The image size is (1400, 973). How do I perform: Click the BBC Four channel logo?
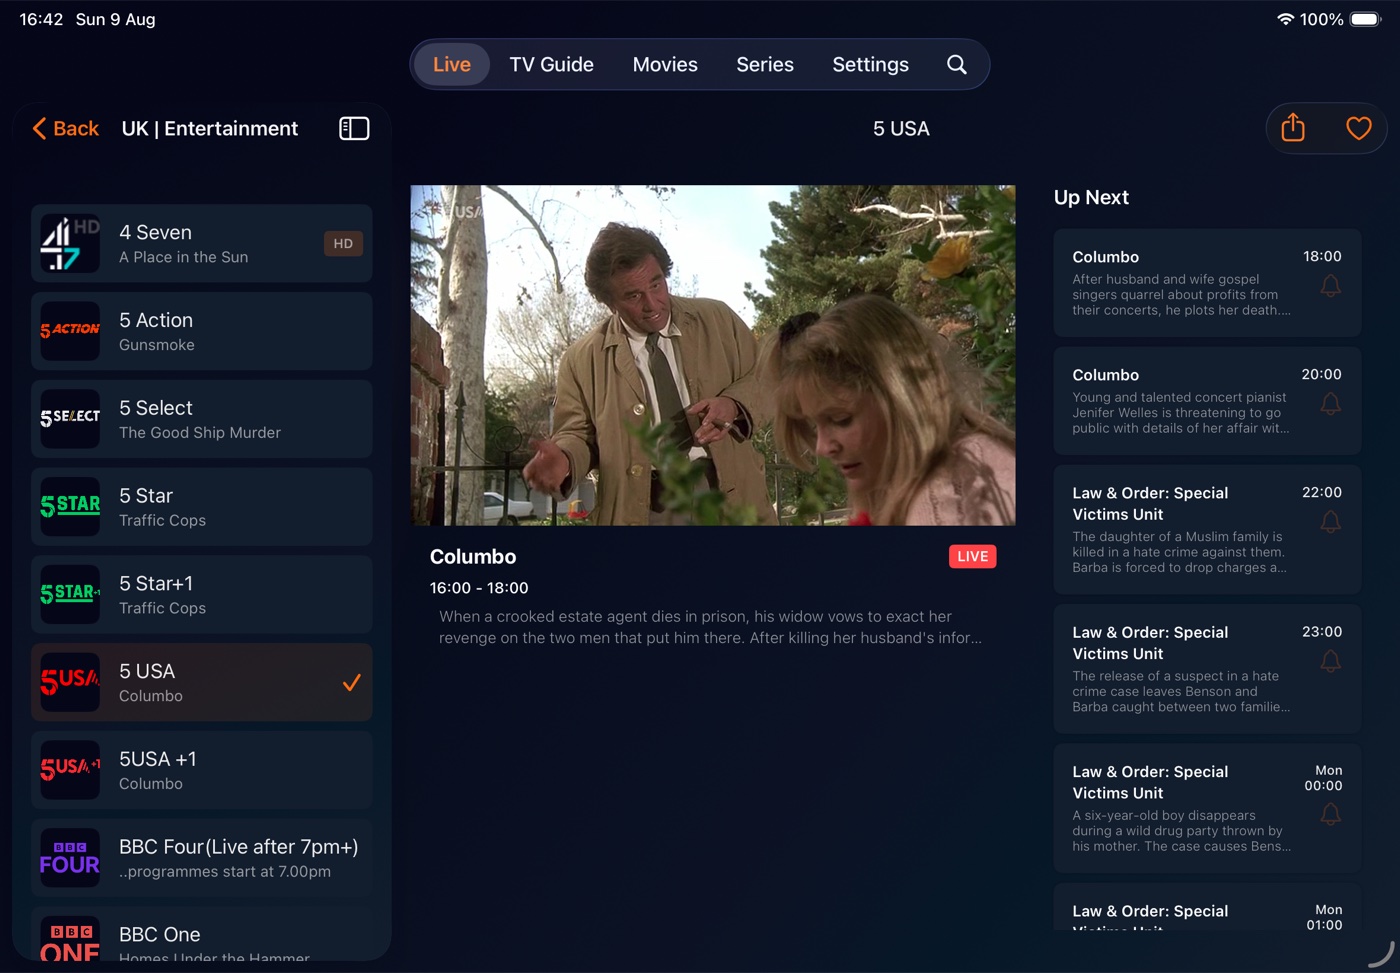[70, 858]
